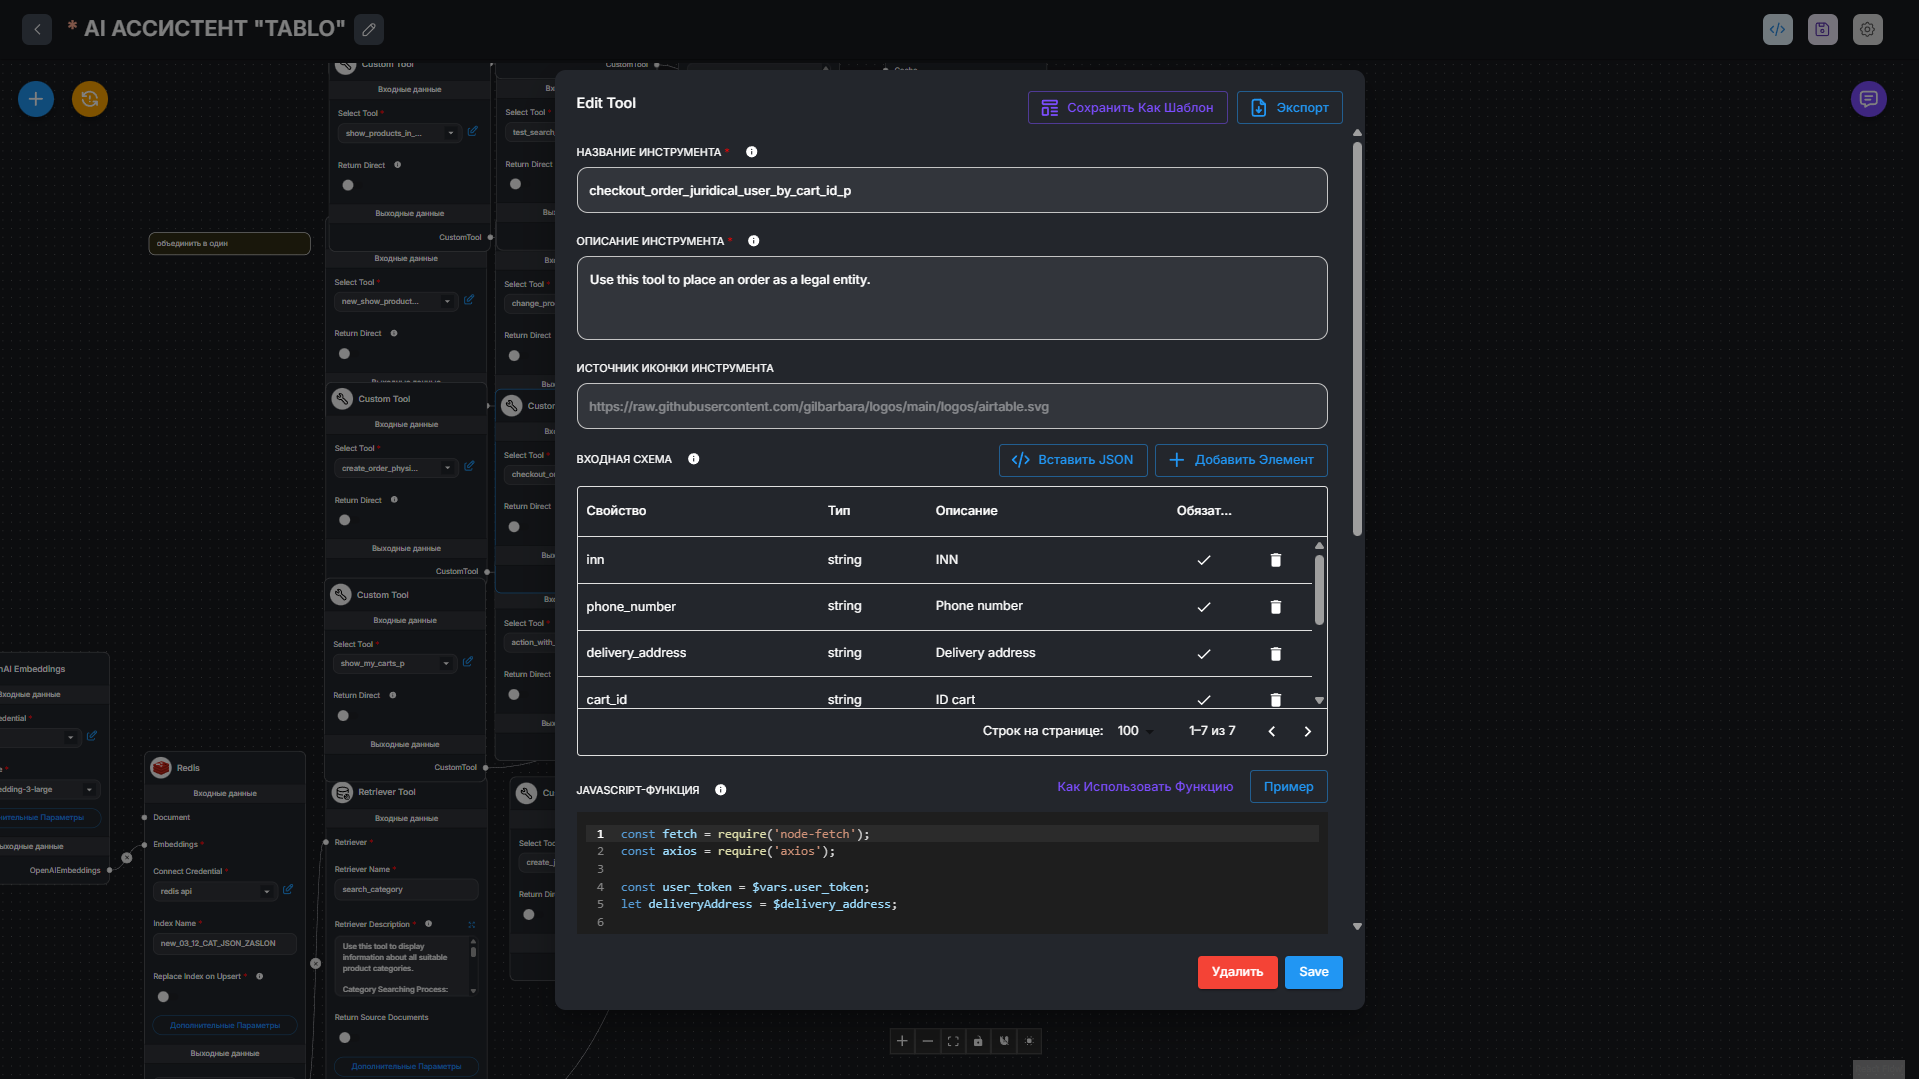Open the code/API icon in top bar
Screen dimensions: 1919x1079
[x=1777, y=29]
